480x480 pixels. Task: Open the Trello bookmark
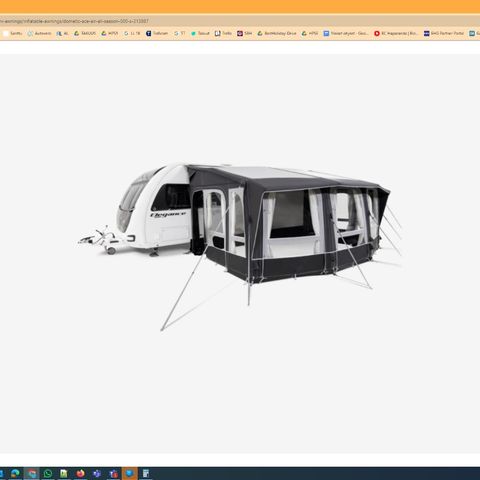point(223,33)
